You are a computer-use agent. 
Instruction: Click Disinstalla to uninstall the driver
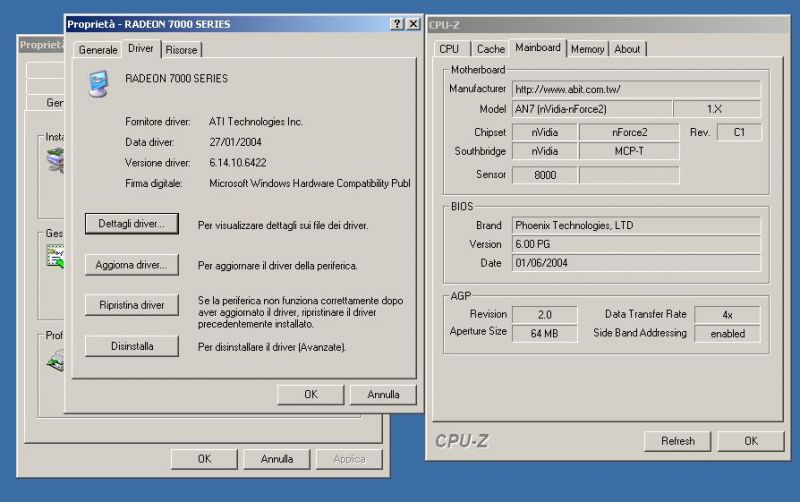(x=132, y=346)
